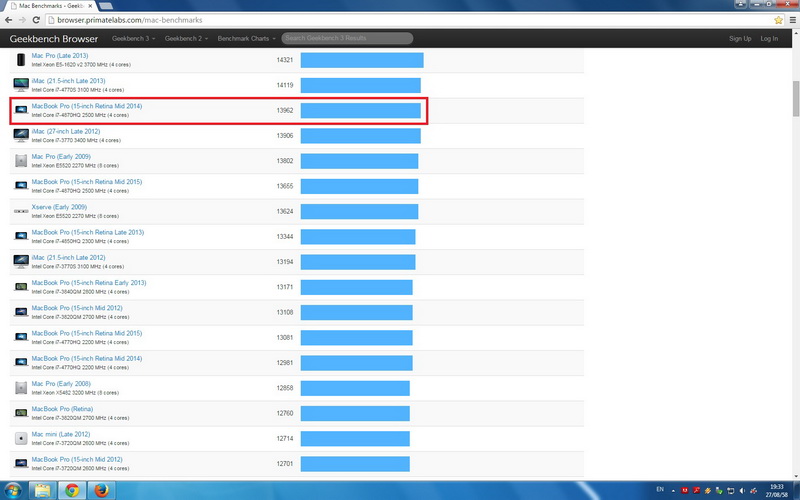The height and width of the screenshot is (500, 800).
Task: Open the iMac (21.5-inch Late 2012) link
Action: (68, 257)
